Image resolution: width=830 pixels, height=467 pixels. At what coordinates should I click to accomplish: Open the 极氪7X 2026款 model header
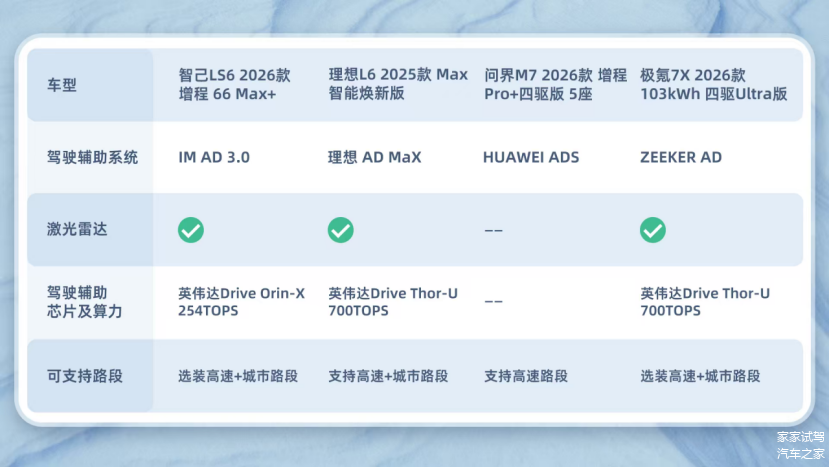click(714, 85)
